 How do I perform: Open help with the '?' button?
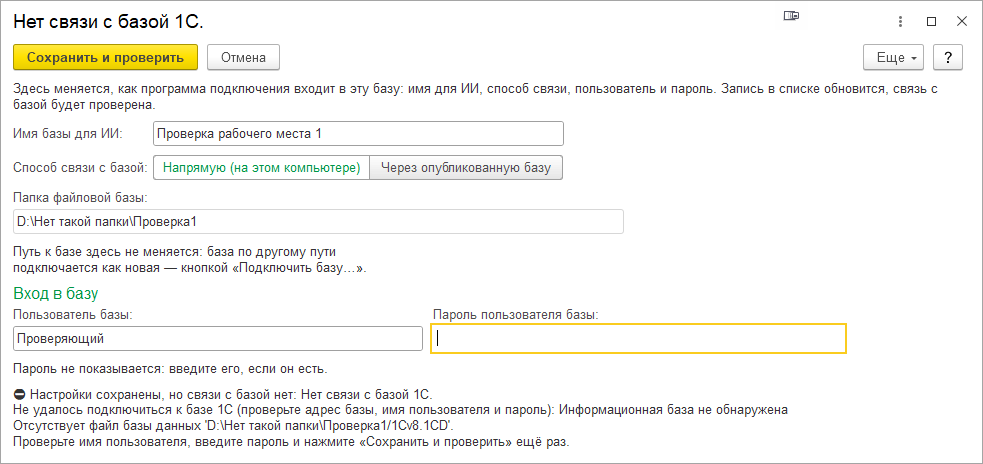pyautogui.click(x=948, y=57)
